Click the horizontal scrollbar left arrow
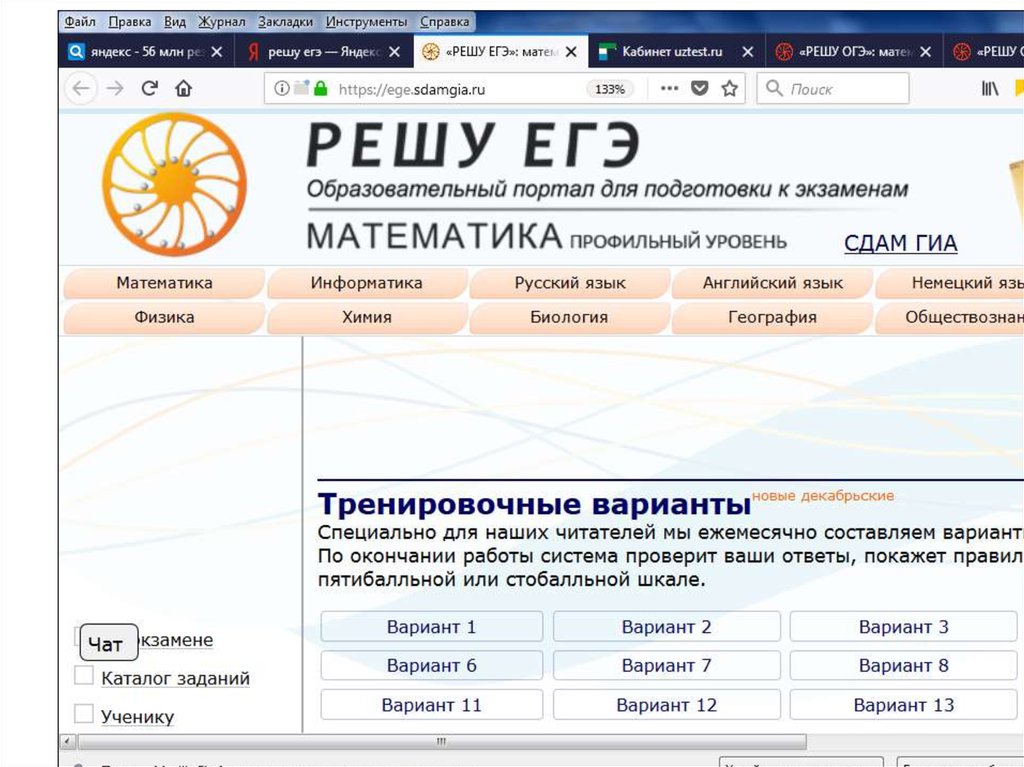 pyautogui.click(x=68, y=742)
